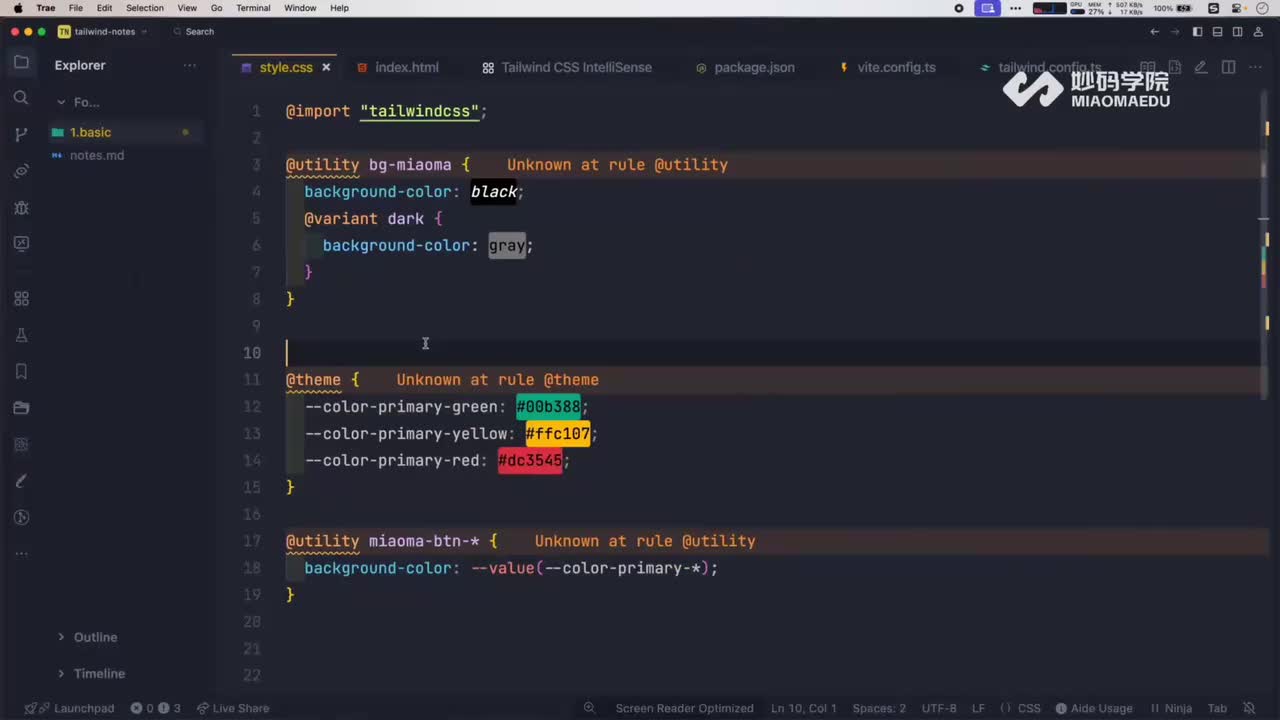Click the Ninja status bar item
The width and height of the screenshot is (1280, 720).
[x=1170, y=708]
